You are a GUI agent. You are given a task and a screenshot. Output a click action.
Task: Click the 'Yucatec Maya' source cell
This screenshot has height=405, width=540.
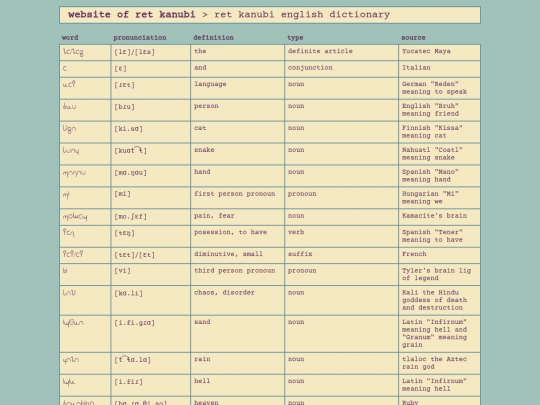[x=440, y=52]
